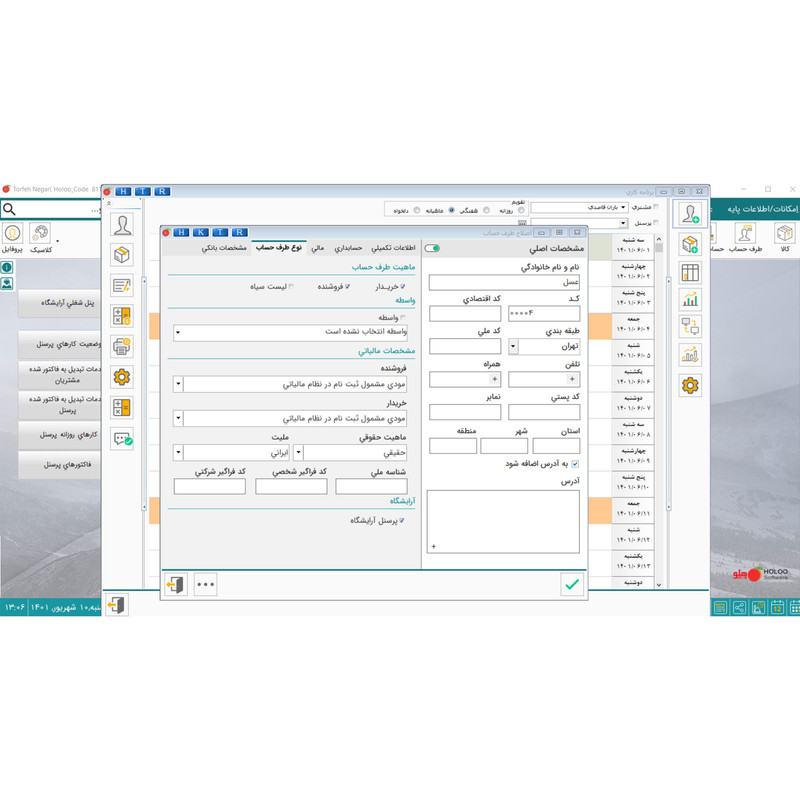800x800 pixels.
Task: Enable the لیست سیاه blacklist checkbox
Action: [291, 287]
